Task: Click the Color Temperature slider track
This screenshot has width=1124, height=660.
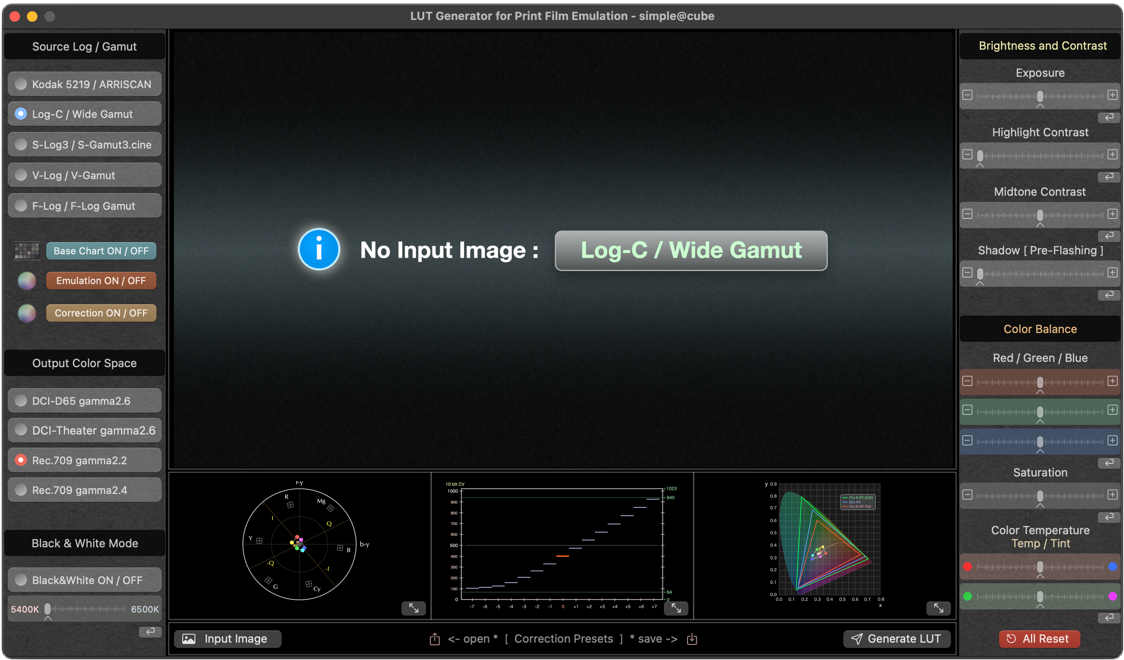Action: coord(1039,567)
